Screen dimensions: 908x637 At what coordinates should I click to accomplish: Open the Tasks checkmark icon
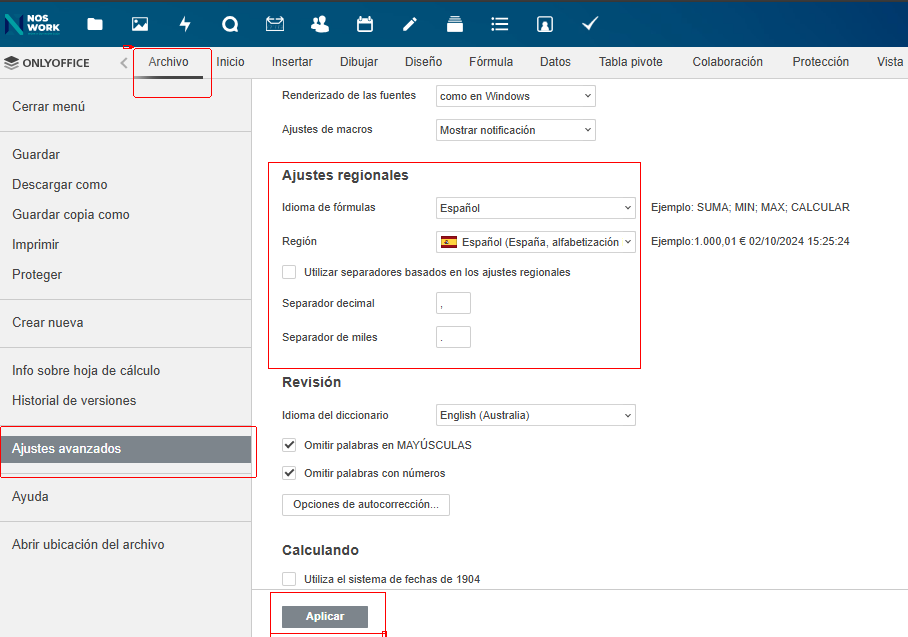pyautogui.click(x=590, y=24)
